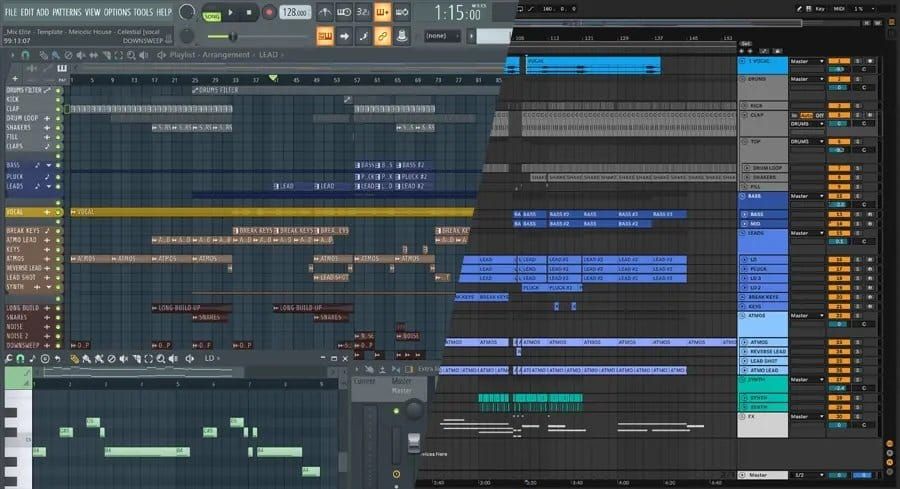The image size is (900, 489).
Task: Select the Master track at bottom right
Action: (x=763, y=475)
